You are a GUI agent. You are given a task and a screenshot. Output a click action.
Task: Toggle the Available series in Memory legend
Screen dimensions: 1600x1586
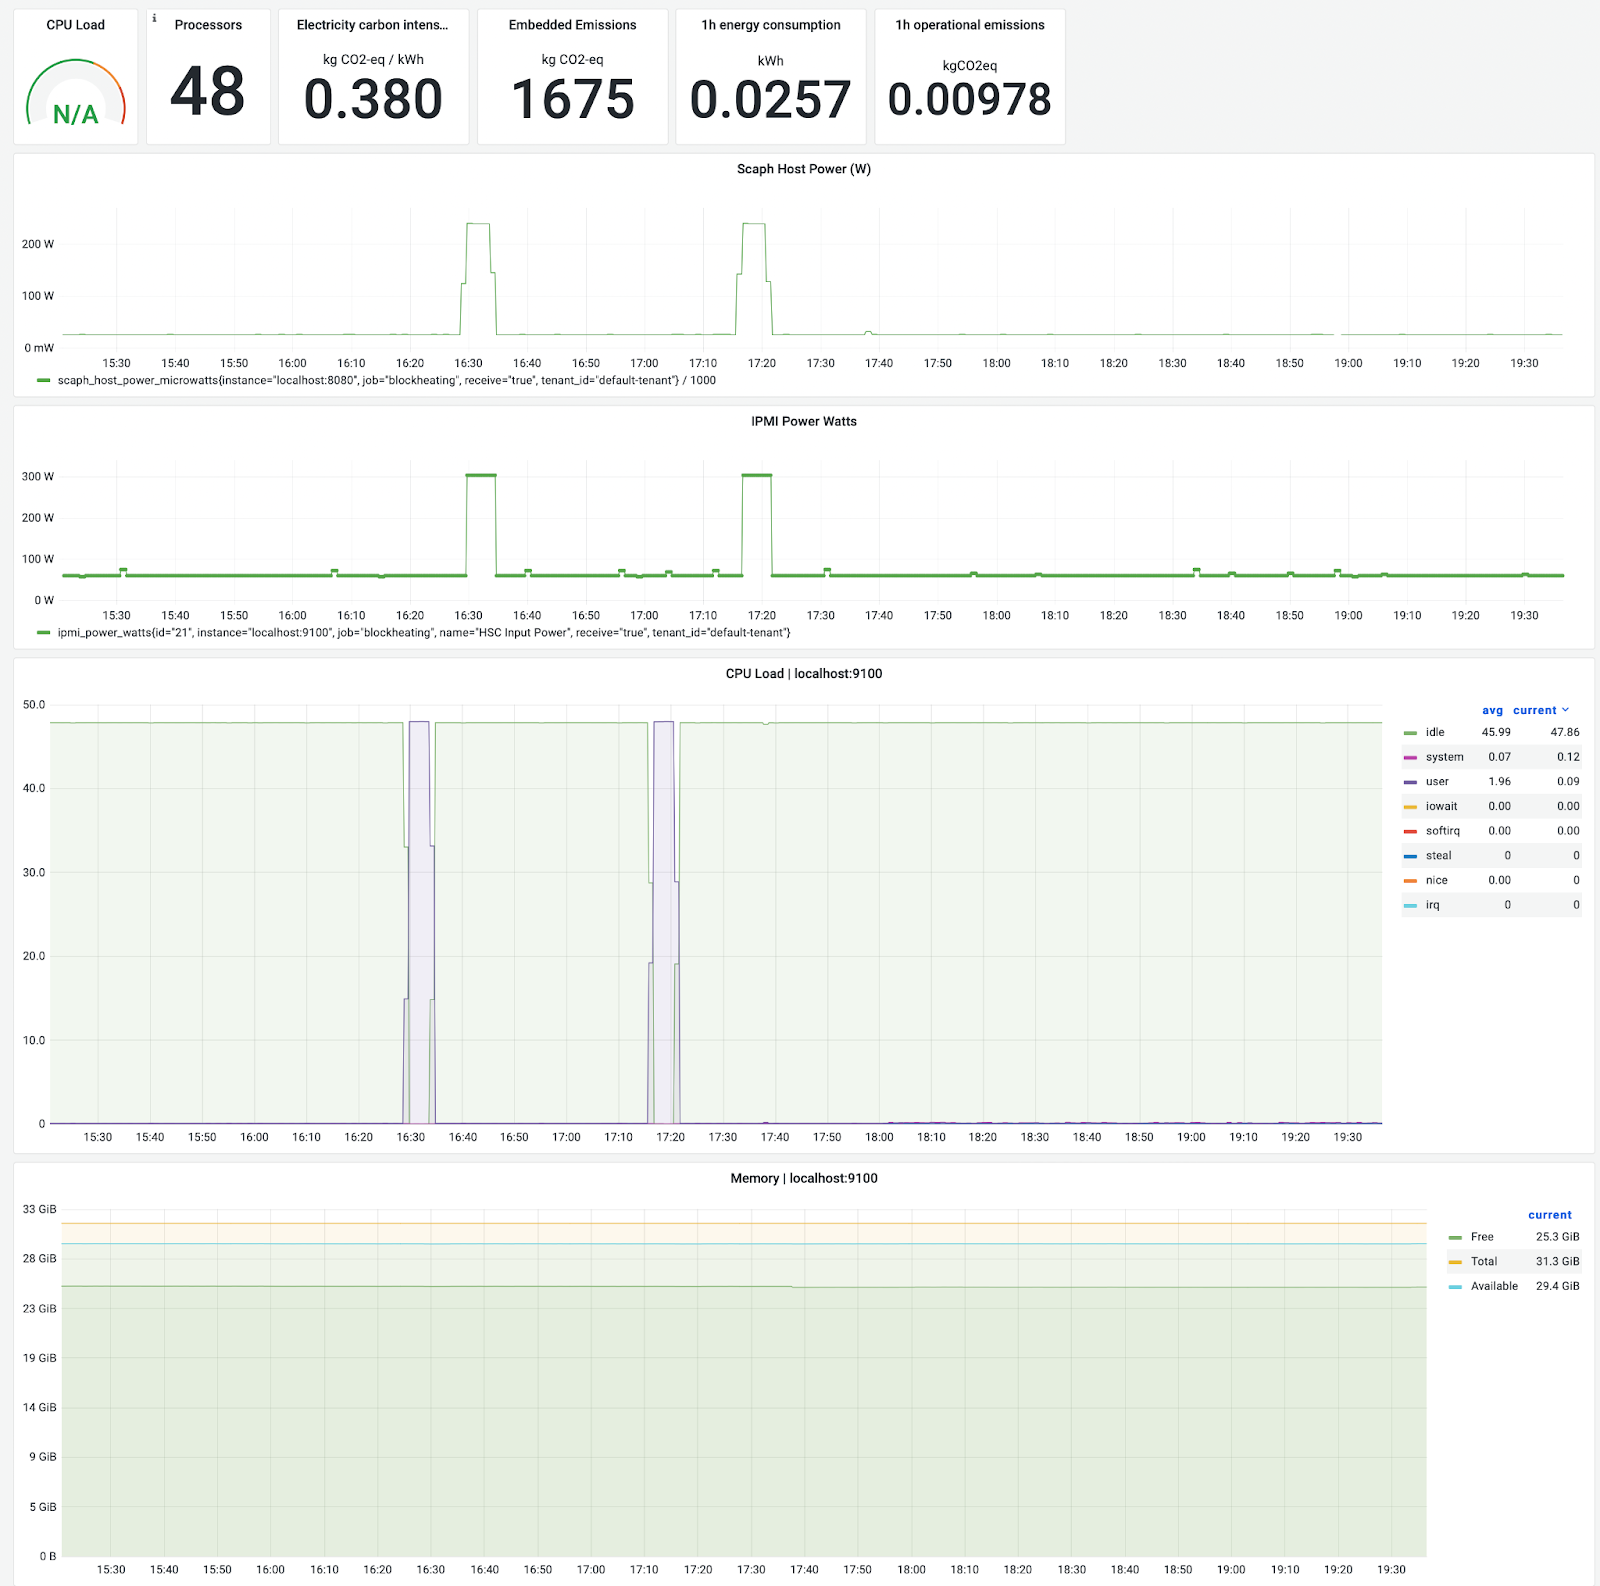(x=1494, y=1286)
